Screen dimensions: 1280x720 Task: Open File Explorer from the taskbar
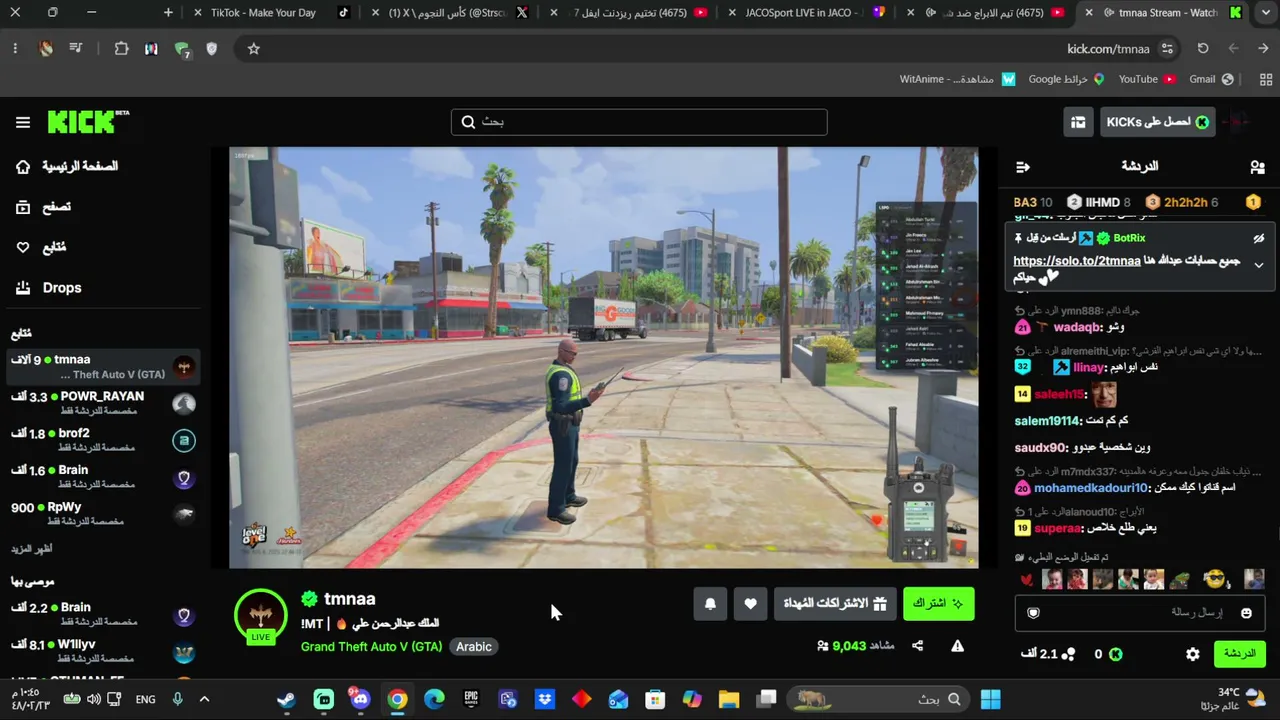coord(729,699)
